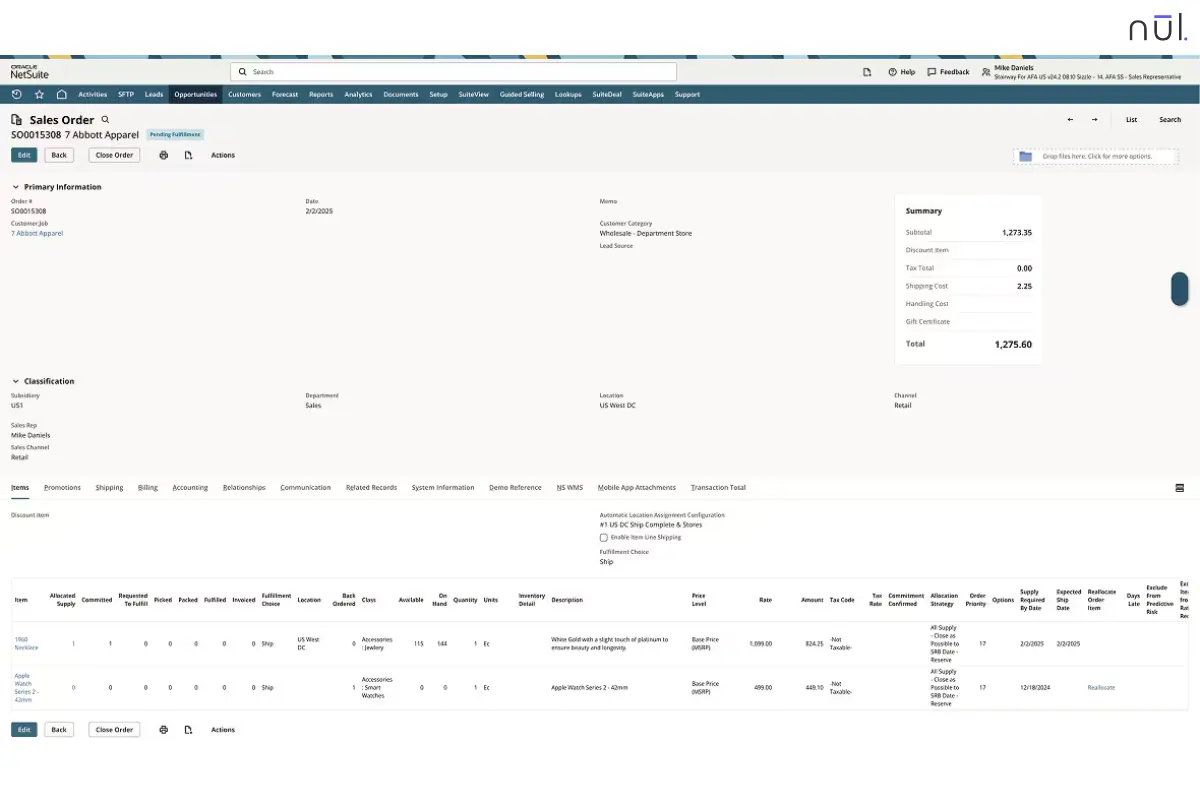1200x800 pixels.
Task: Collapse the Classification section
Action: tap(16, 381)
